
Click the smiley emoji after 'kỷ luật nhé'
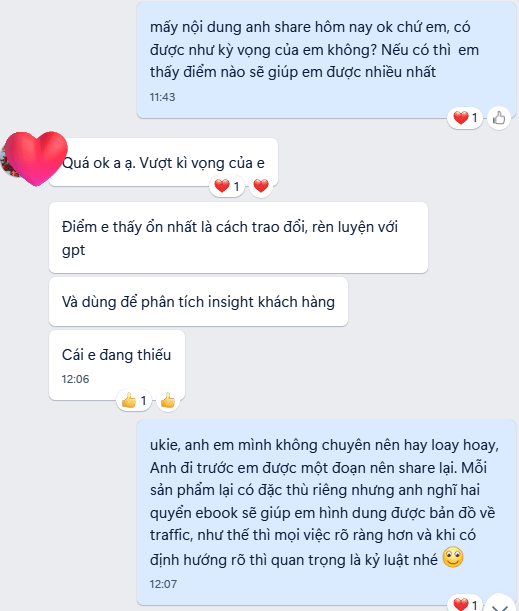pos(453,557)
